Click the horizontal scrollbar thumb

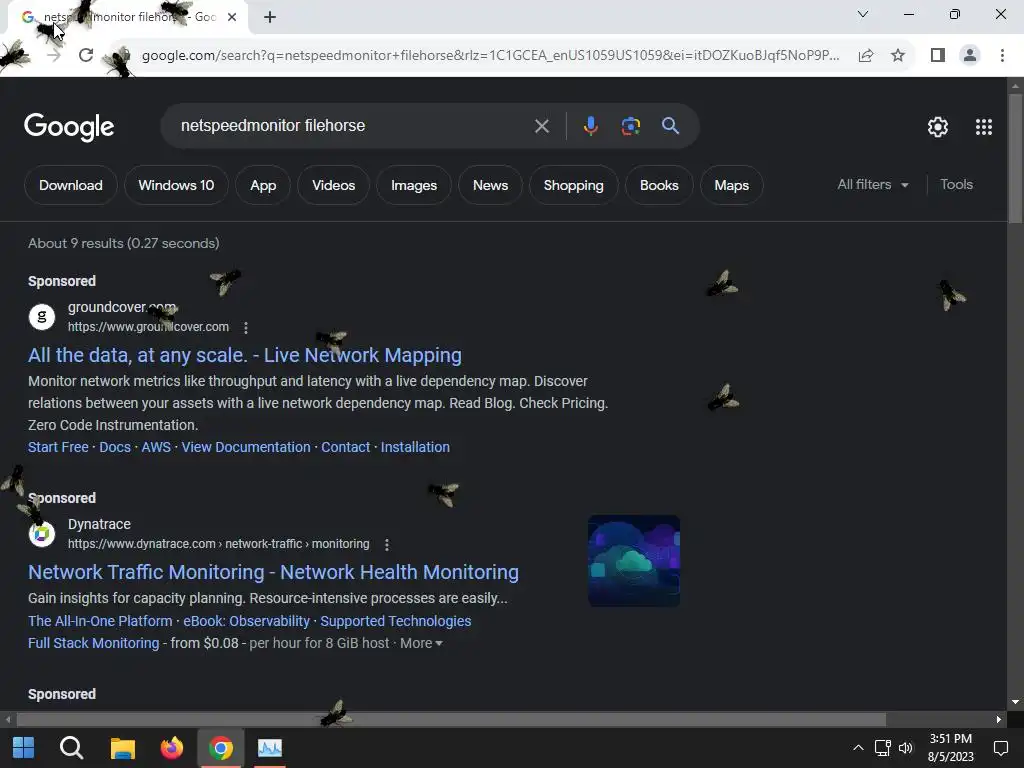451,719
